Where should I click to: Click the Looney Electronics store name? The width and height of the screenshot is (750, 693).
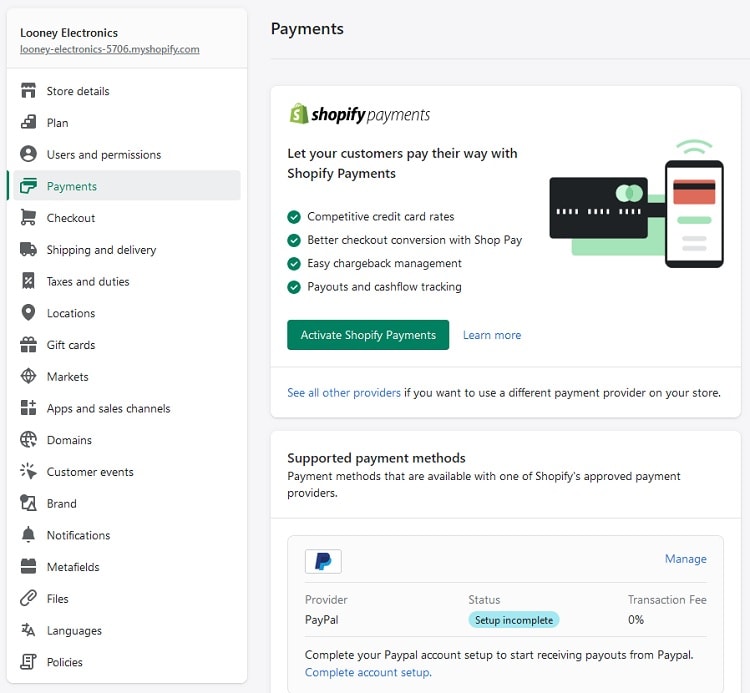click(x=69, y=33)
